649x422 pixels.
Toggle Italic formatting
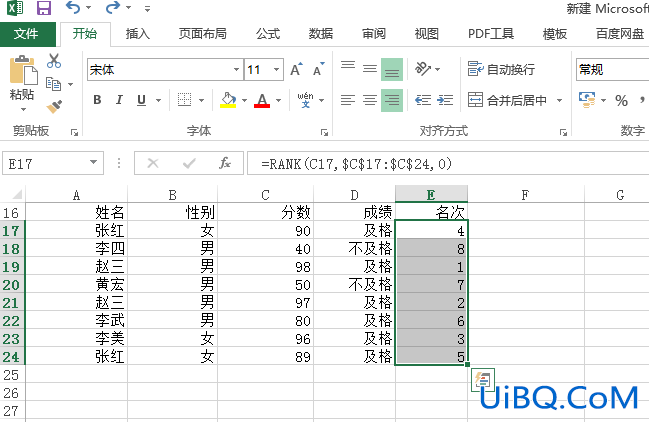click(x=119, y=100)
